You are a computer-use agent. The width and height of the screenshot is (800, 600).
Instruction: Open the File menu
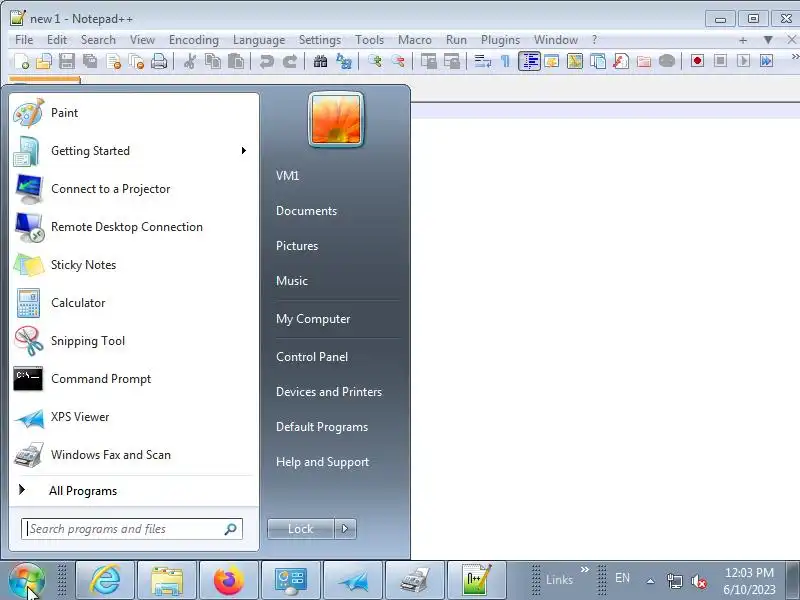24,40
